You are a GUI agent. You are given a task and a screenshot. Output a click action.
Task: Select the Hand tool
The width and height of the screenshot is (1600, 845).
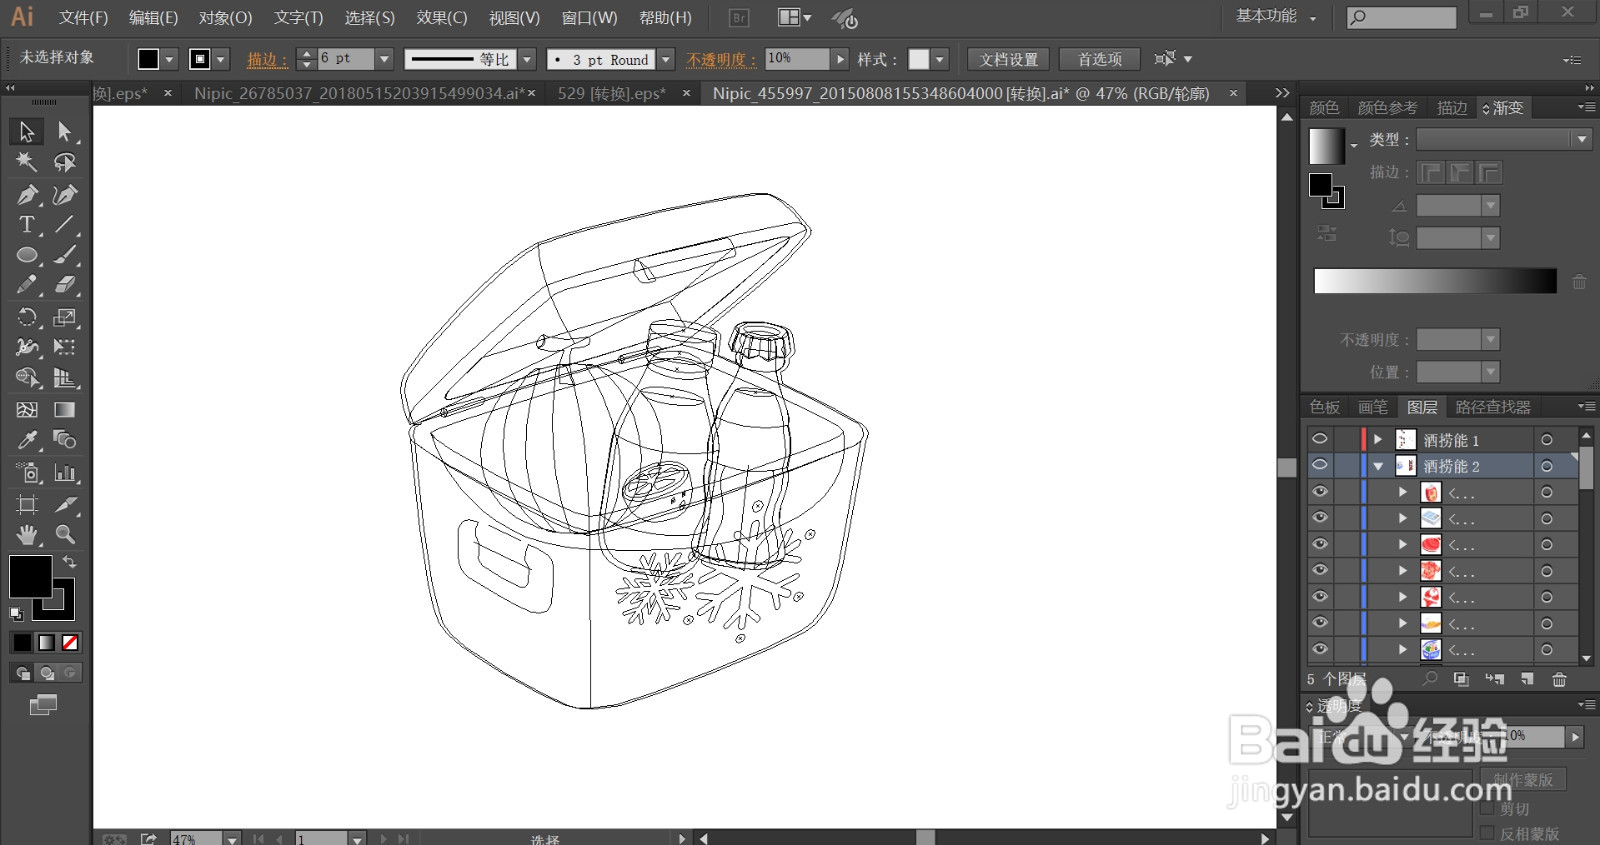pyautogui.click(x=27, y=534)
